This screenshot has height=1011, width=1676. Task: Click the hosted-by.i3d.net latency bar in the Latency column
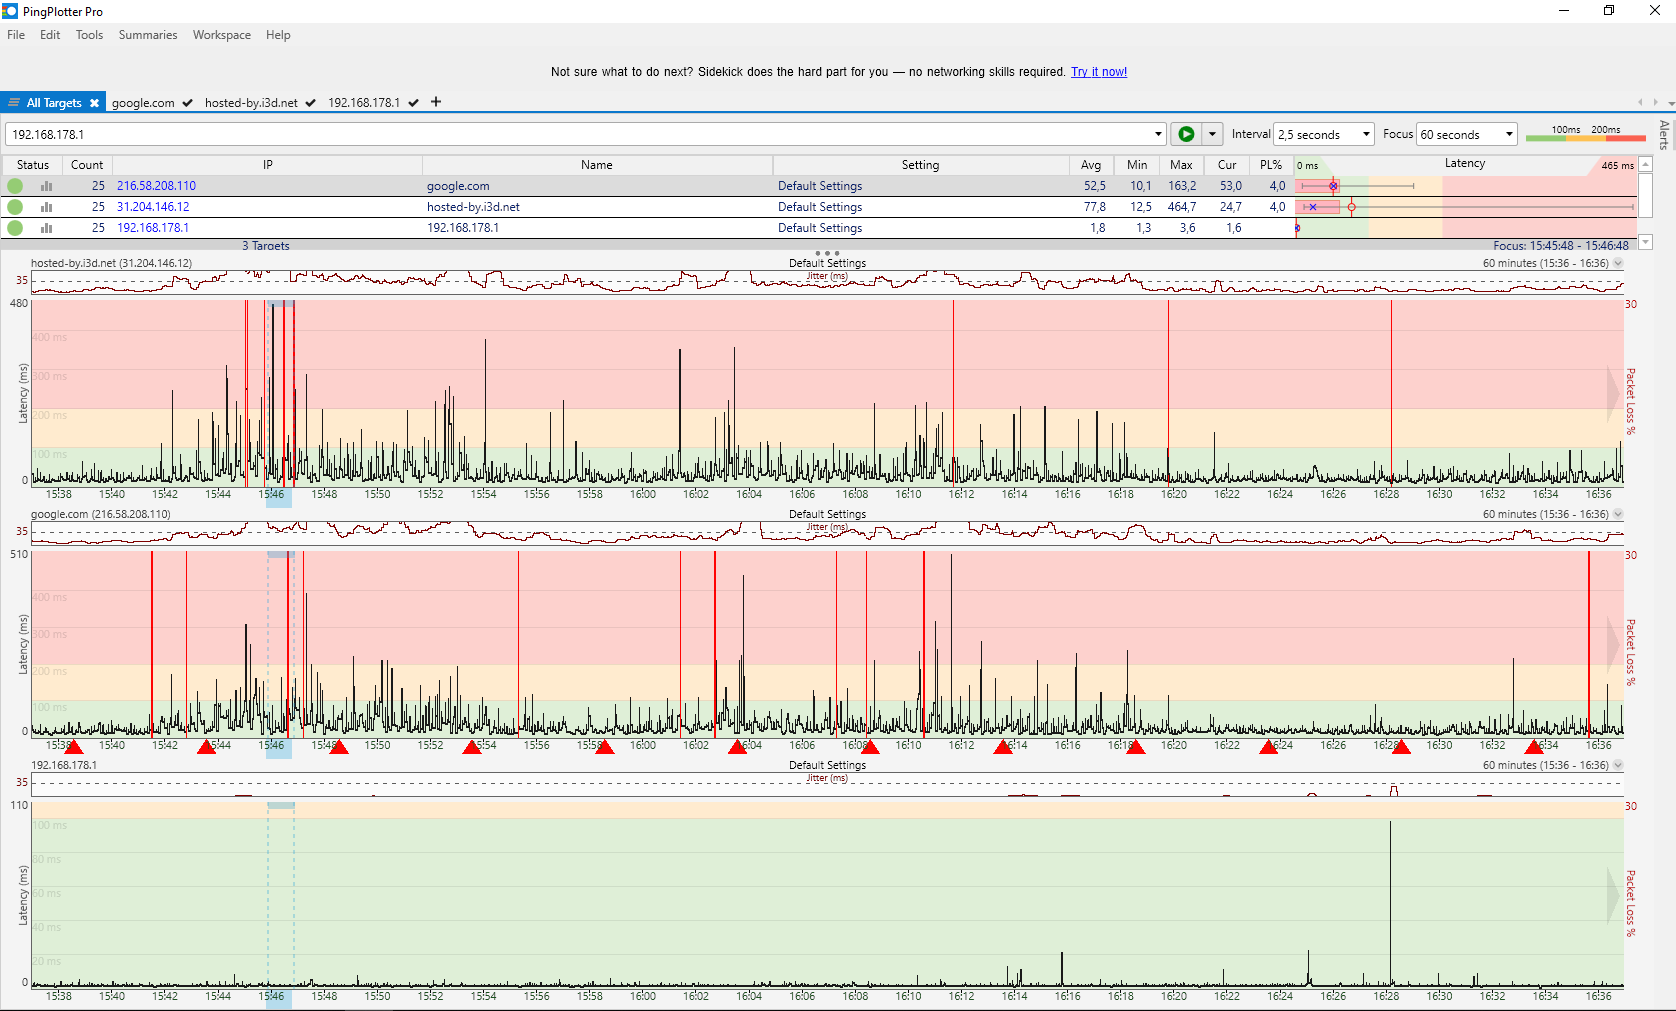click(1319, 207)
